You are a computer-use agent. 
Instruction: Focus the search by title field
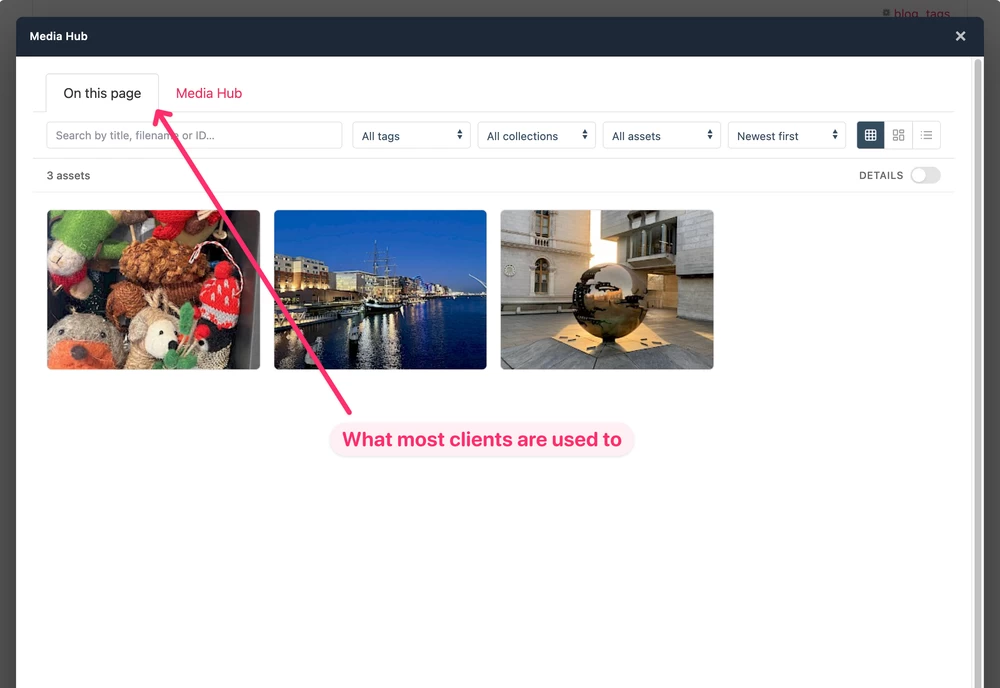[194, 136]
